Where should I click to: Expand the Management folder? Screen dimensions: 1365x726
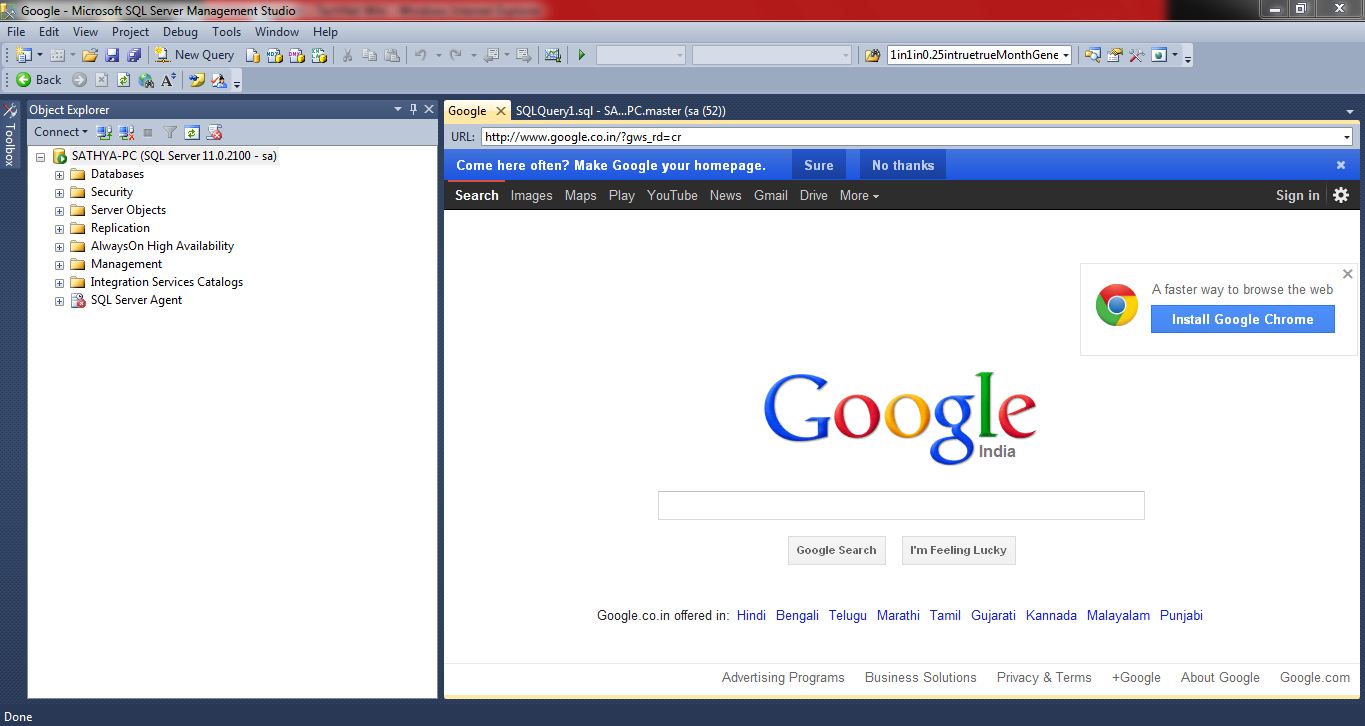coord(59,264)
